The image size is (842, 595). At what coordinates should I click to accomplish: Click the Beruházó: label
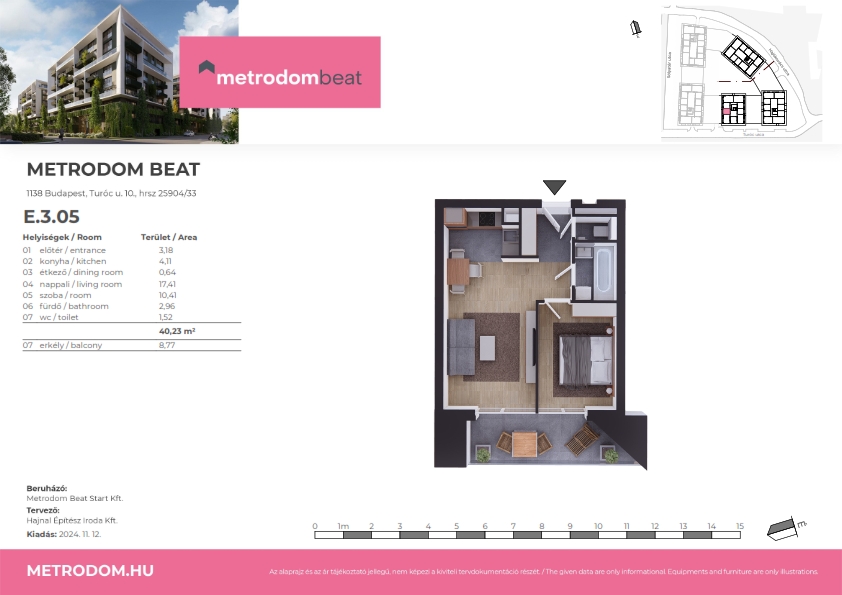(47, 489)
